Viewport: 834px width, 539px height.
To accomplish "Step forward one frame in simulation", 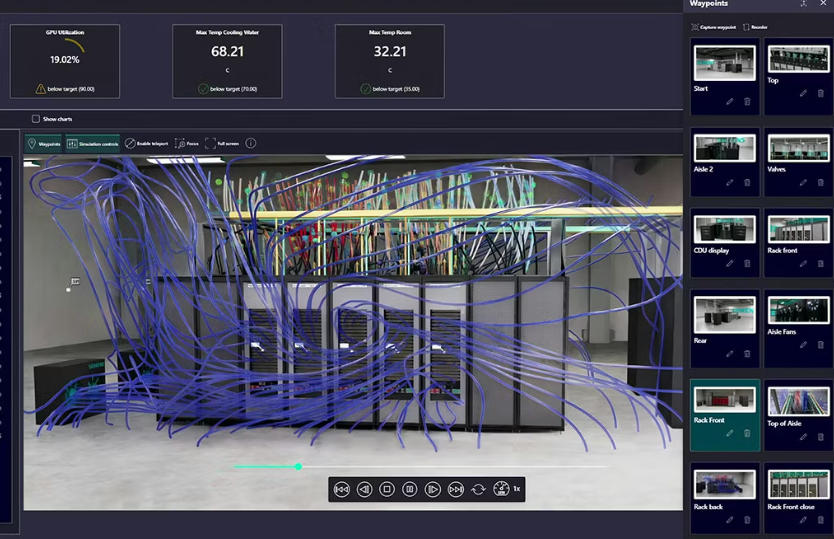I will (x=433, y=489).
